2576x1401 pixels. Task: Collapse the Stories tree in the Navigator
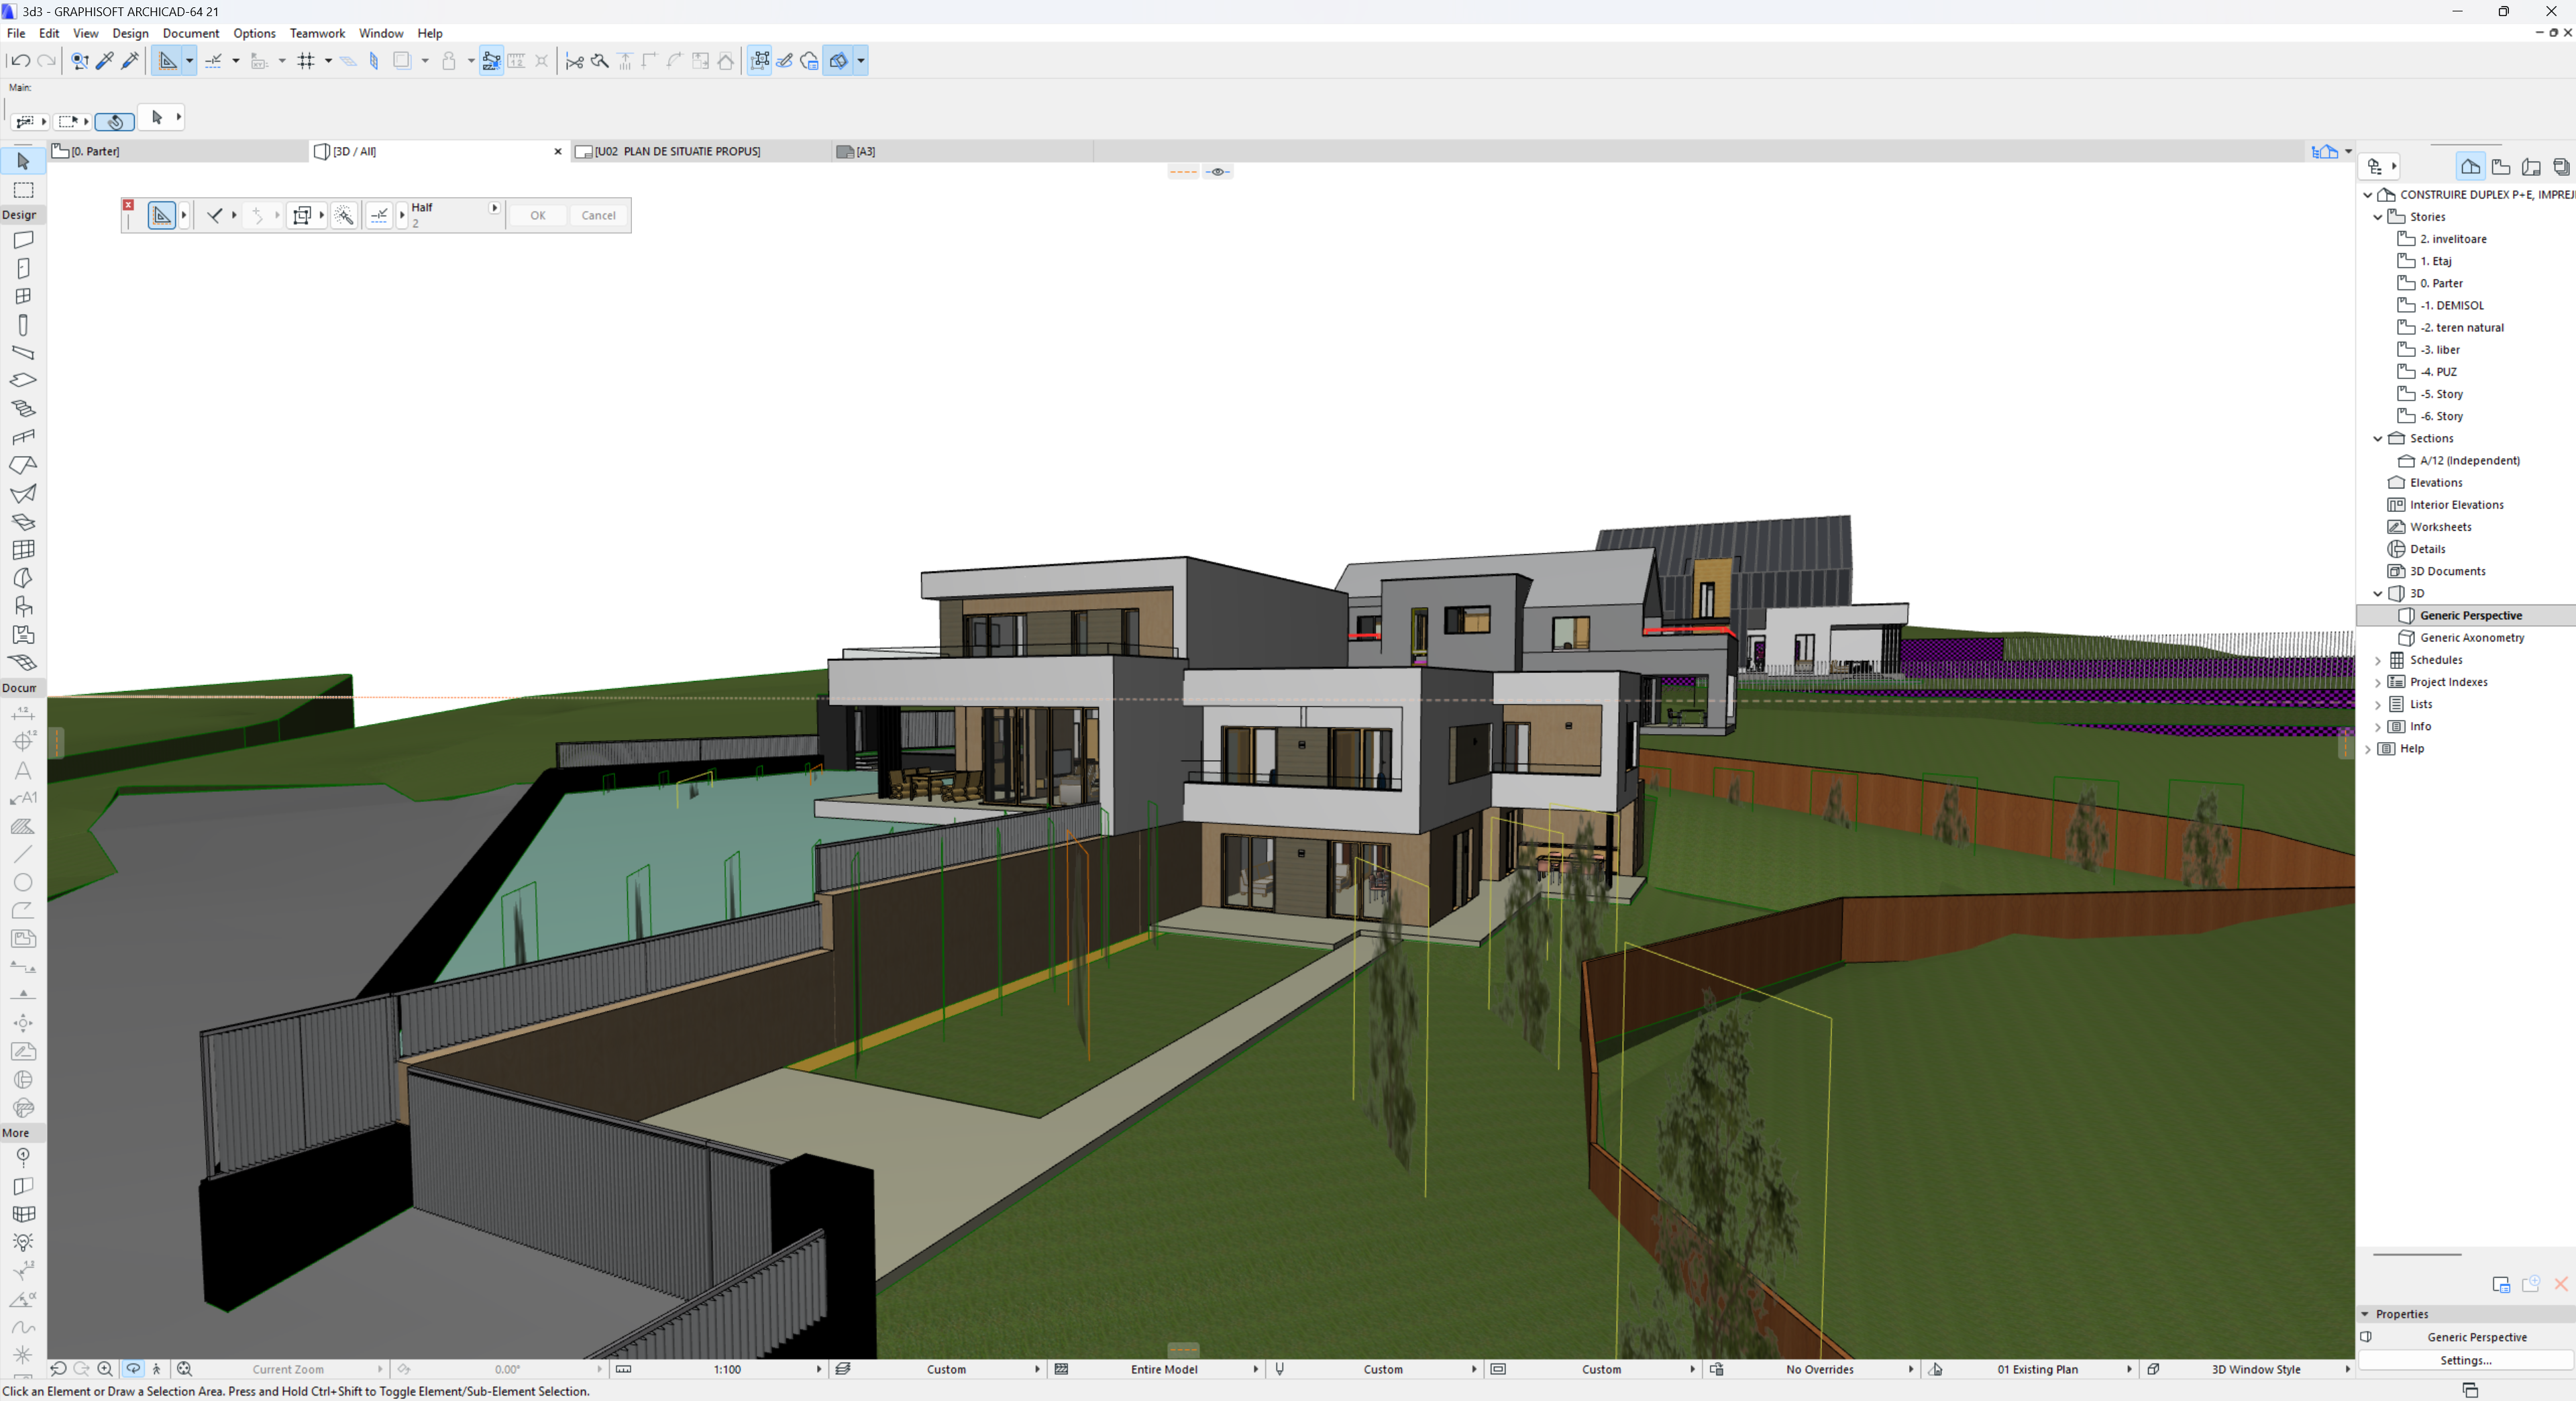2378,217
